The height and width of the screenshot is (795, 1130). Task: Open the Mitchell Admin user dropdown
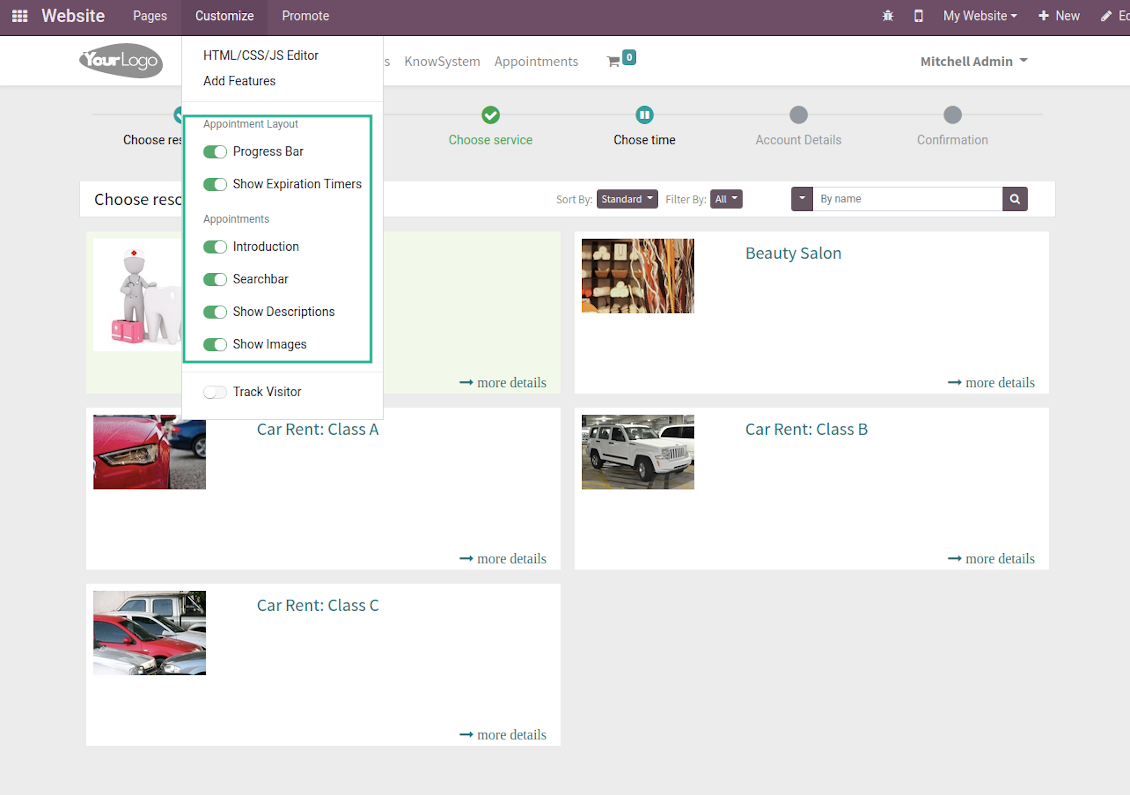[973, 61]
